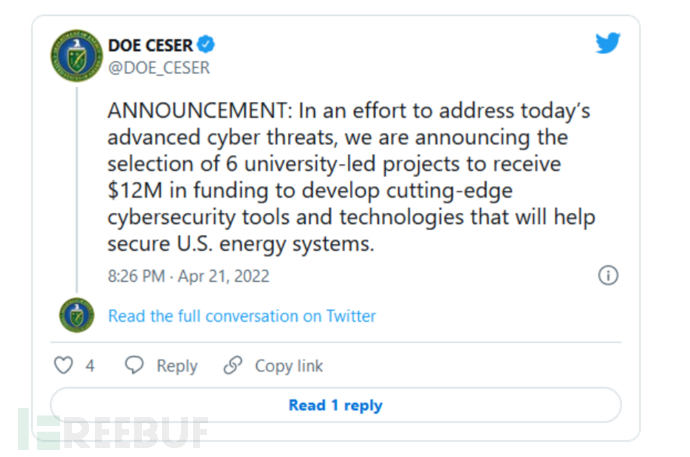
Task: Open the tweet info circle icon
Action: click(x=607, y=276)
